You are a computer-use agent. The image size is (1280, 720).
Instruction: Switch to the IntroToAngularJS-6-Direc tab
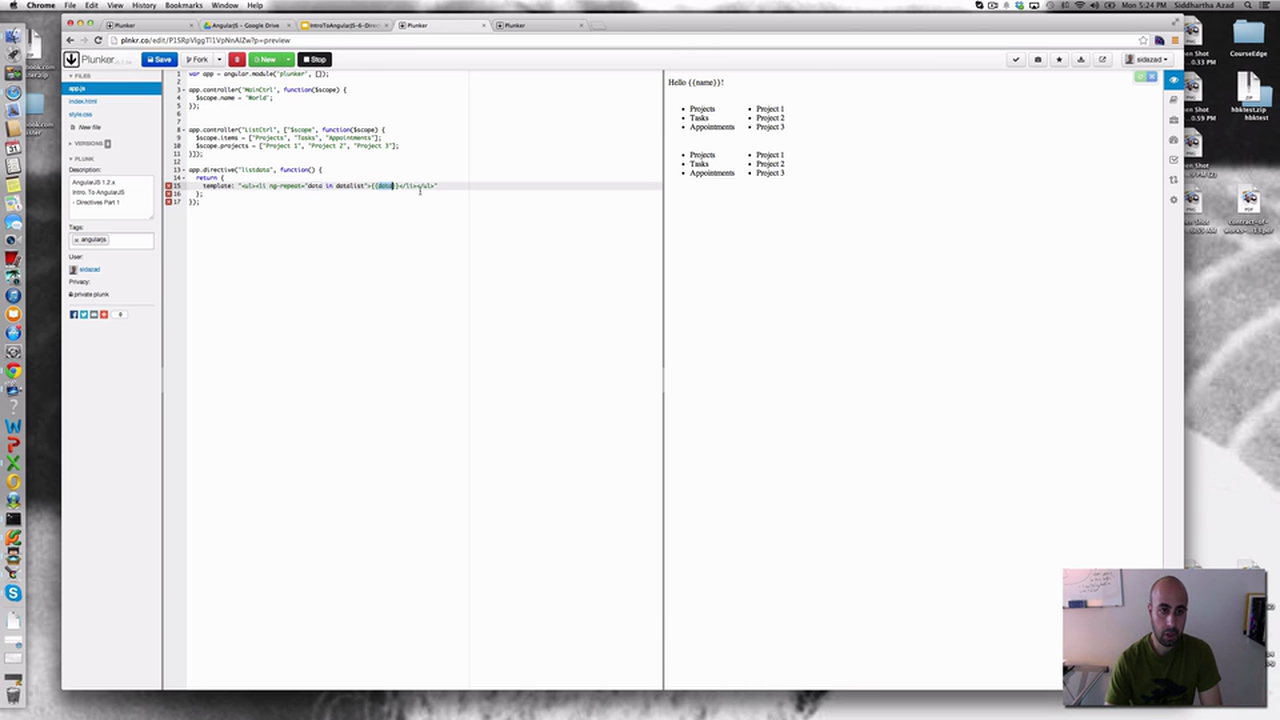[343, 25]
